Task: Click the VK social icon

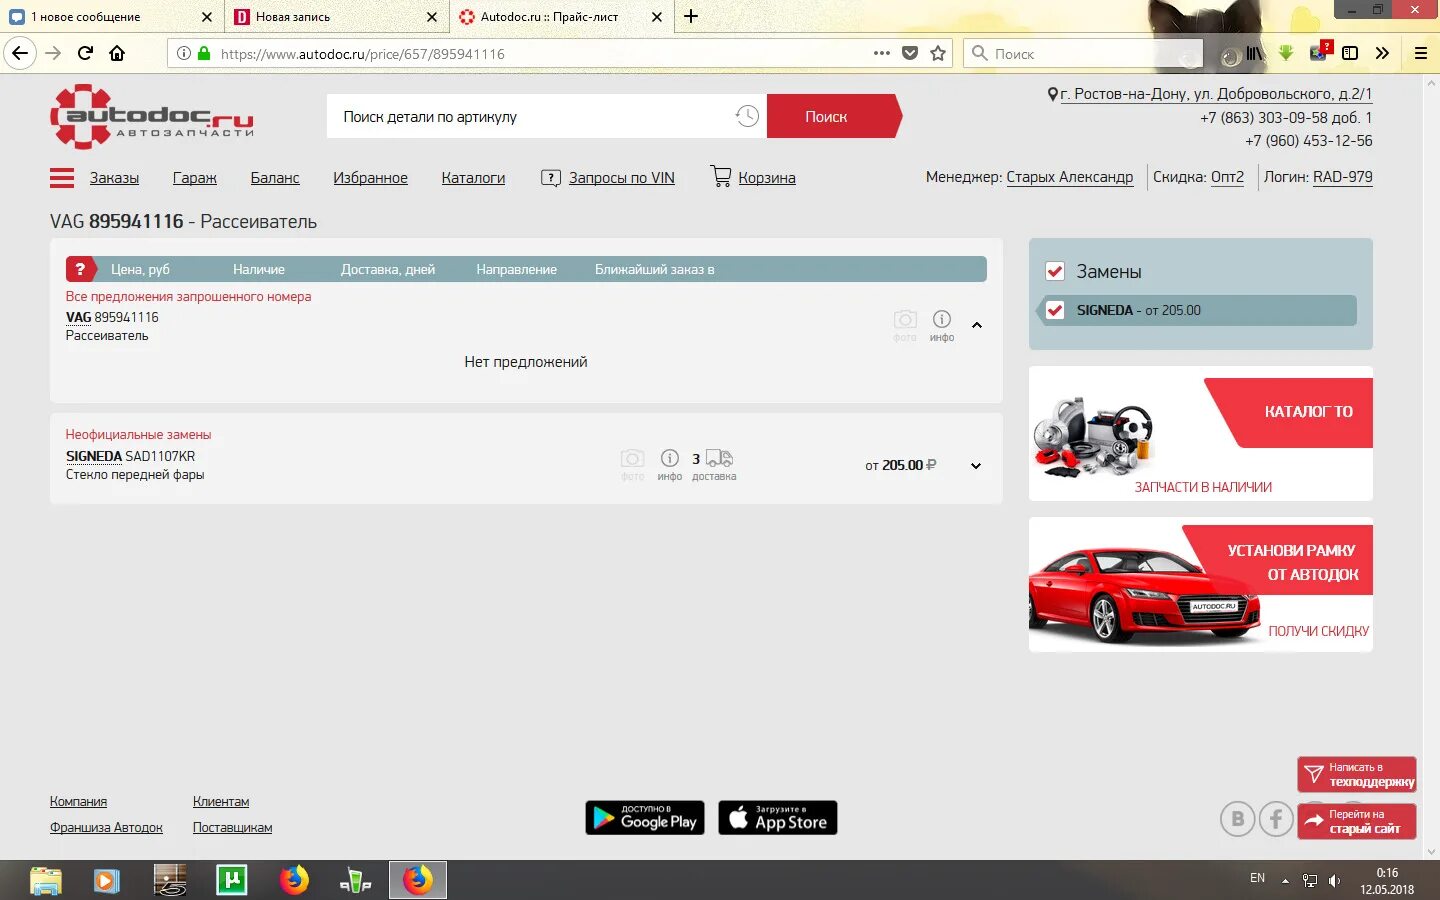Action: 1237,820
